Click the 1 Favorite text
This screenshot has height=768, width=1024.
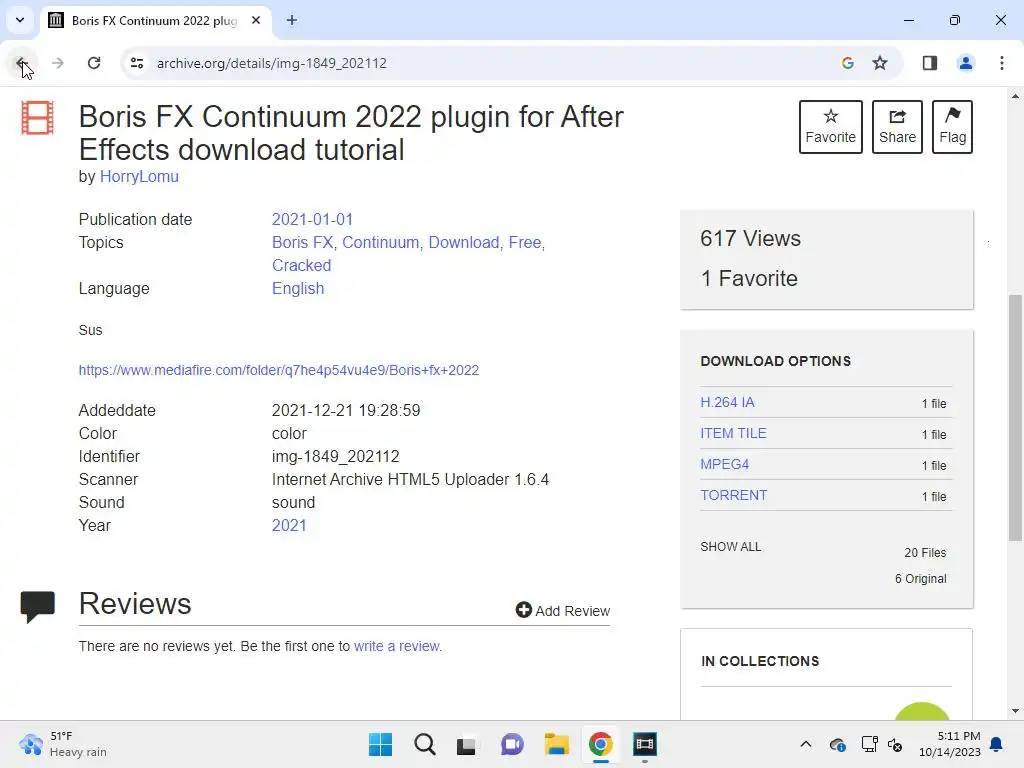click(x=749, y=279)
